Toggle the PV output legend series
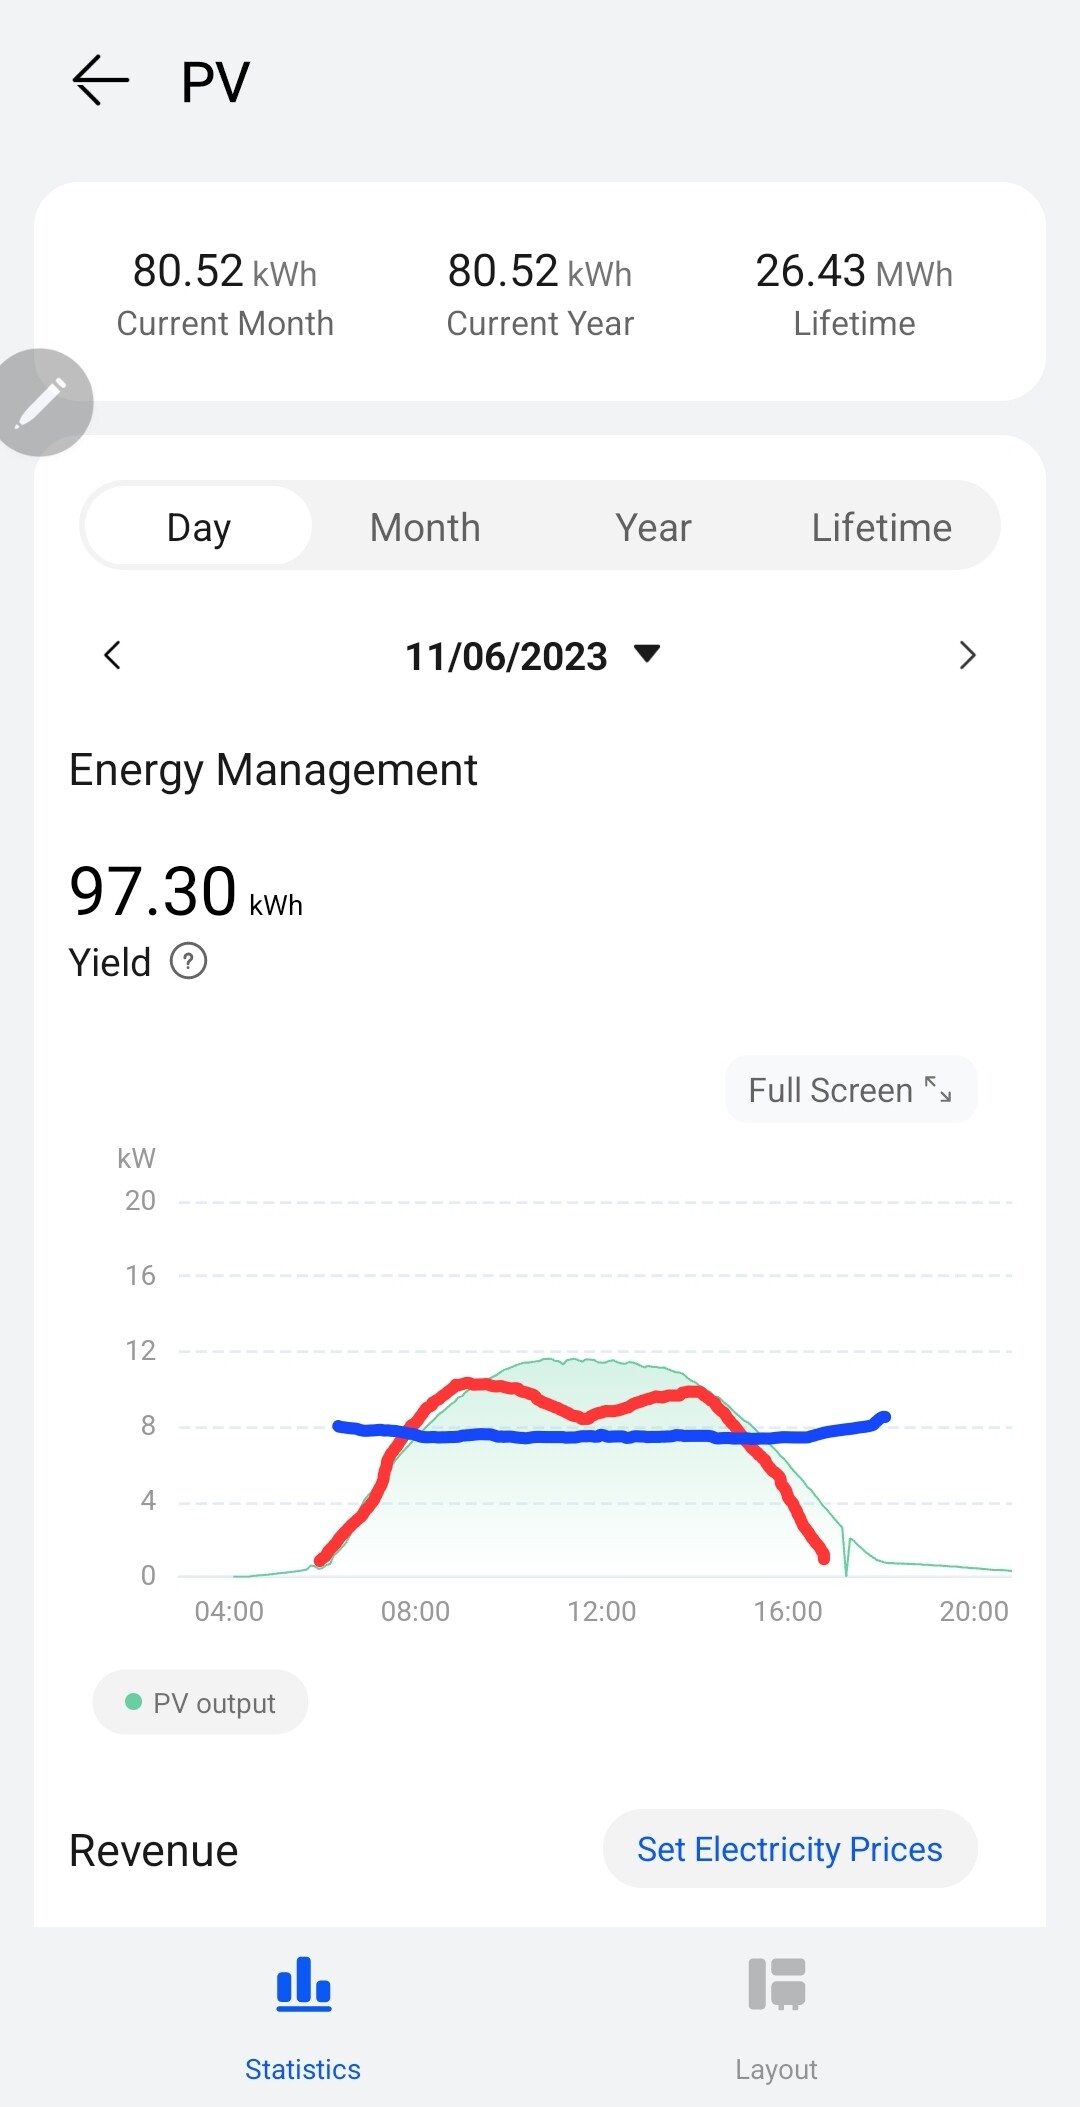Viewport: 1080px width, 2107px height. (x=200, y=1702)
